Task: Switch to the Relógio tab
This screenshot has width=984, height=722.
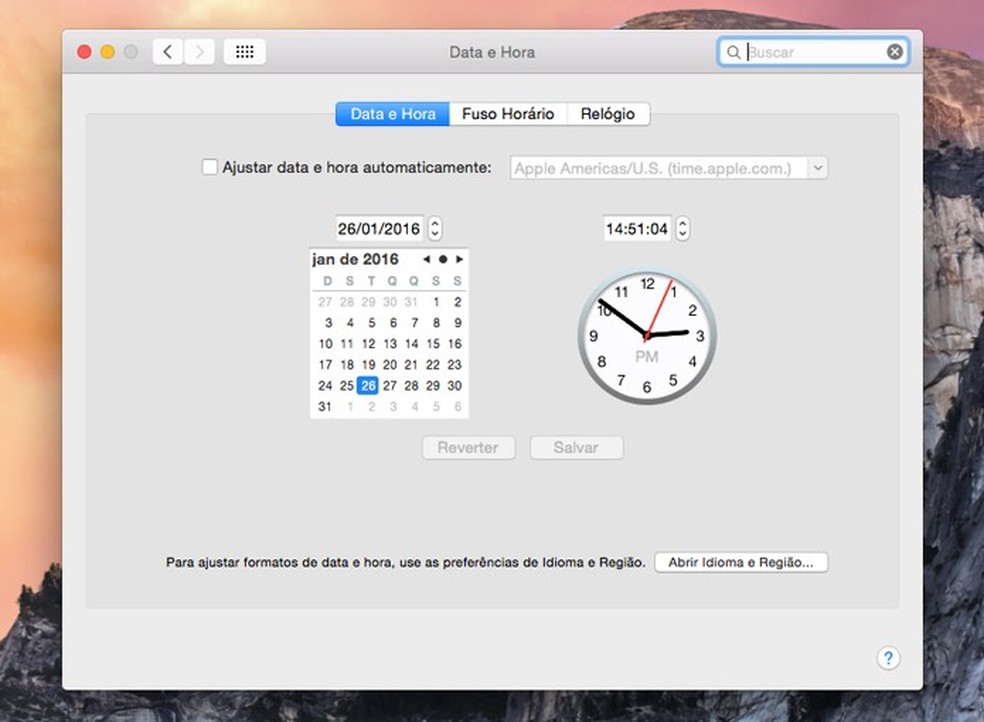Action: 607,113
